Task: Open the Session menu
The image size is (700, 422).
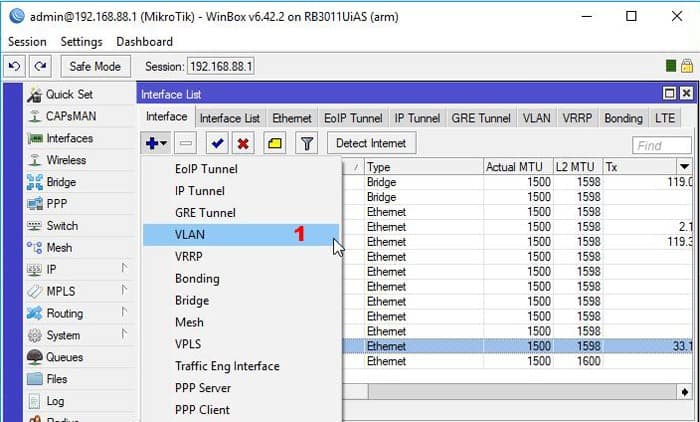Action: click(27, 42)
